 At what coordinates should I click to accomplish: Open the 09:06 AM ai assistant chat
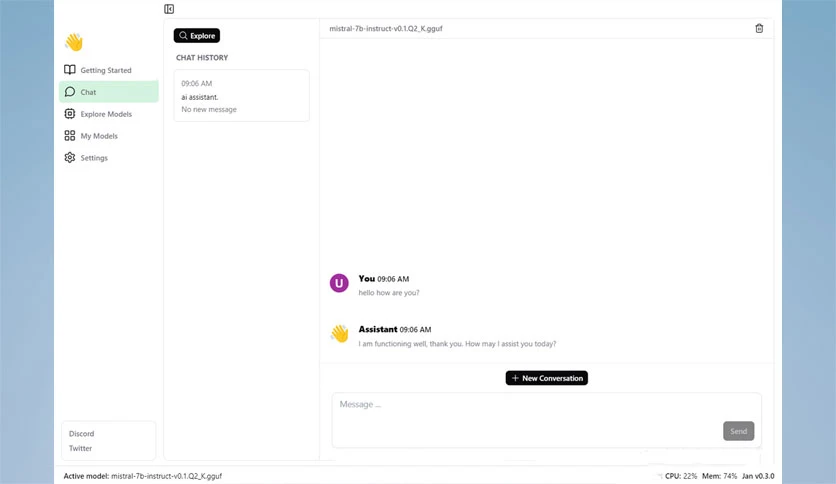[x=242, y=95]
